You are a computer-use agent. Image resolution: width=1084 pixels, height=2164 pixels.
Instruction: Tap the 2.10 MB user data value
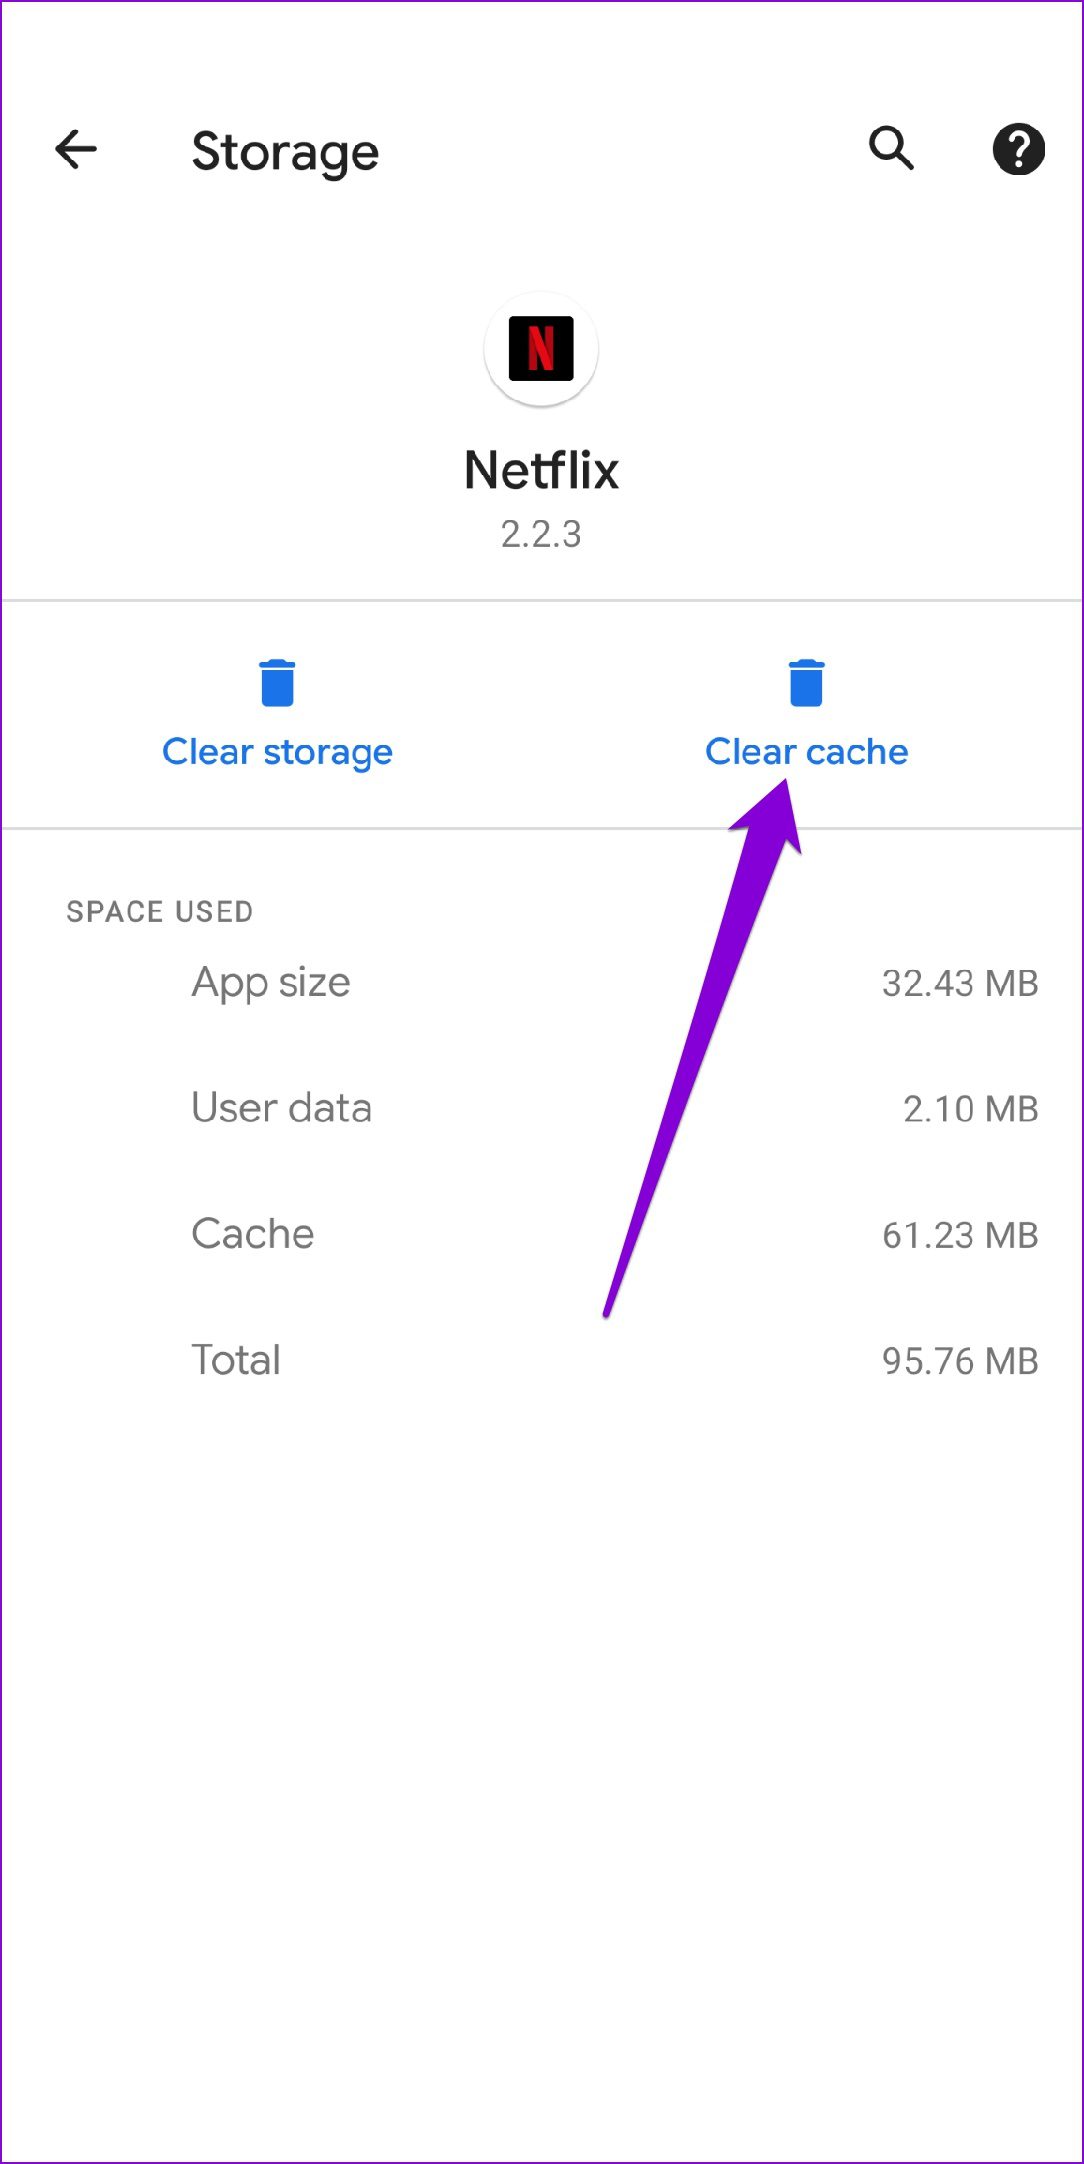point(970,1109)
